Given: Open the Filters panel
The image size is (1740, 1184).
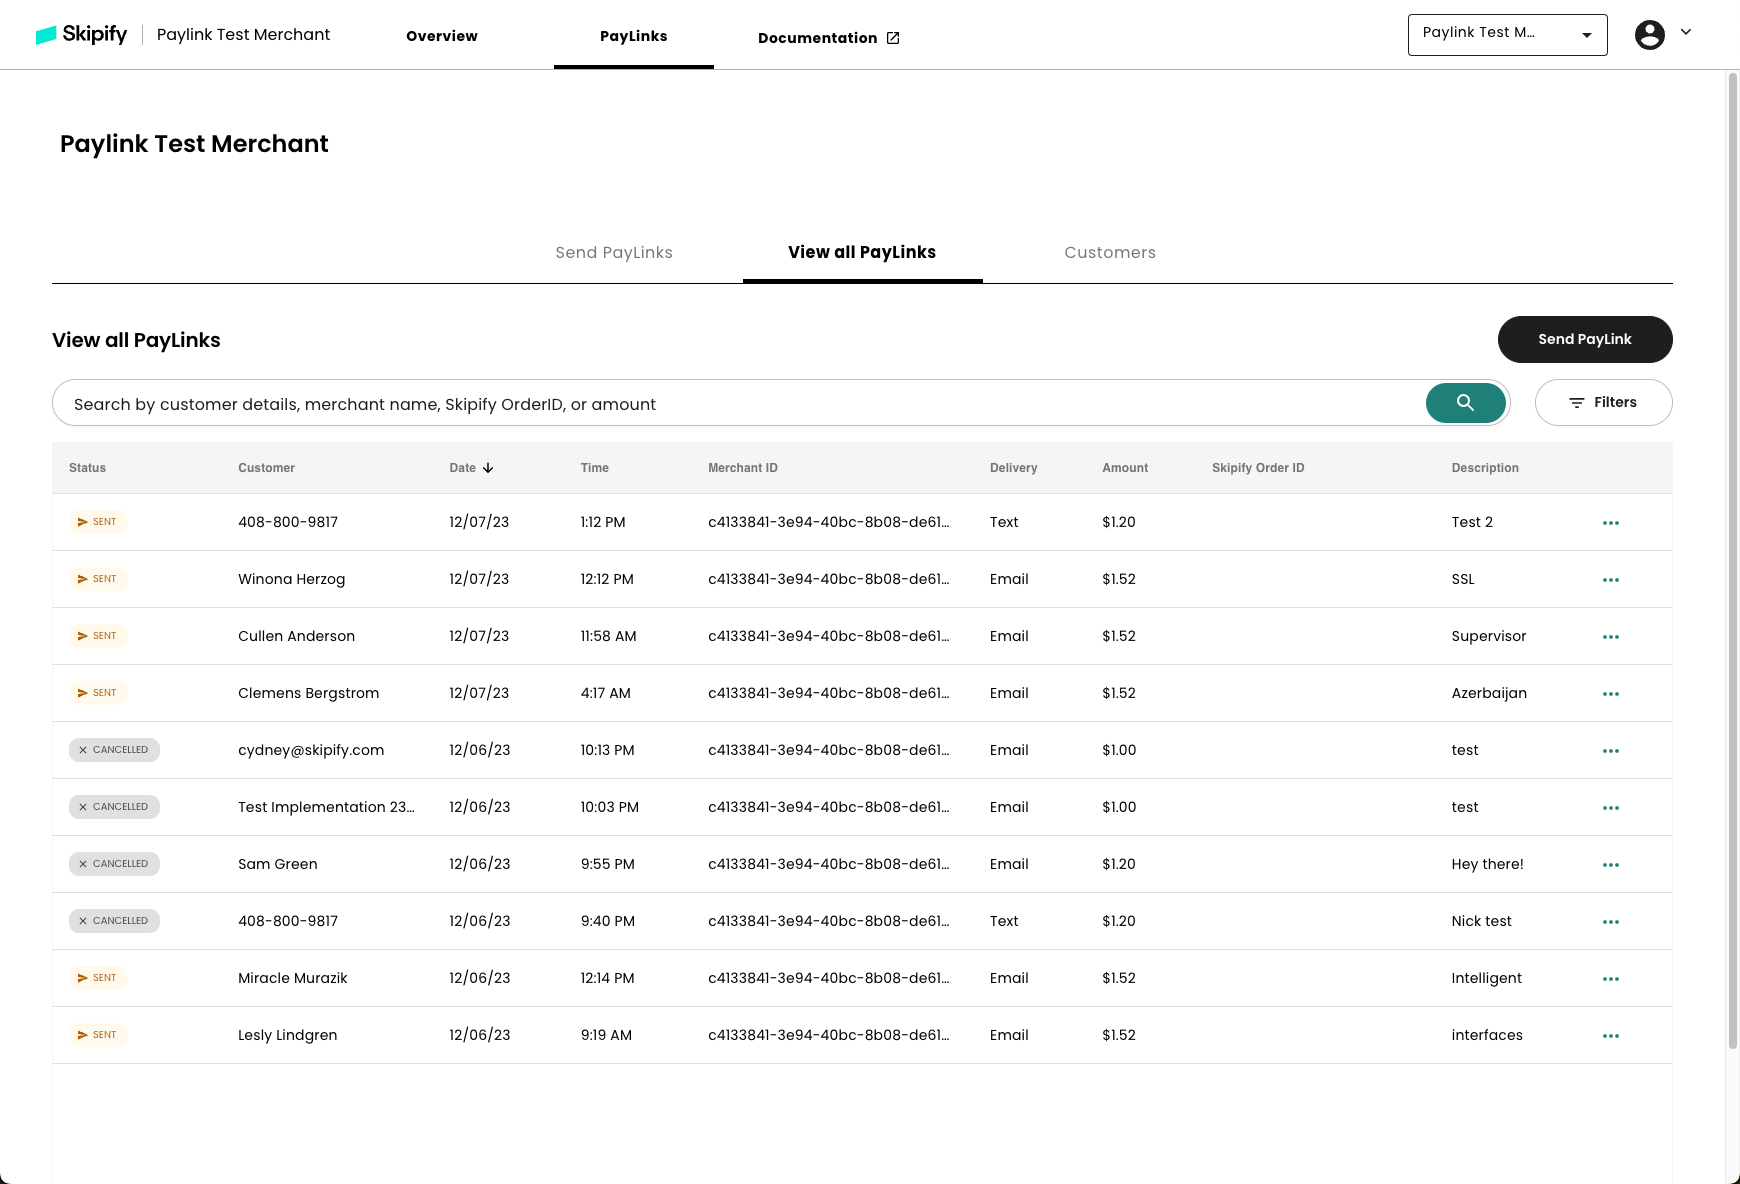Looking at the screenshot, I should pos(1603,403).
